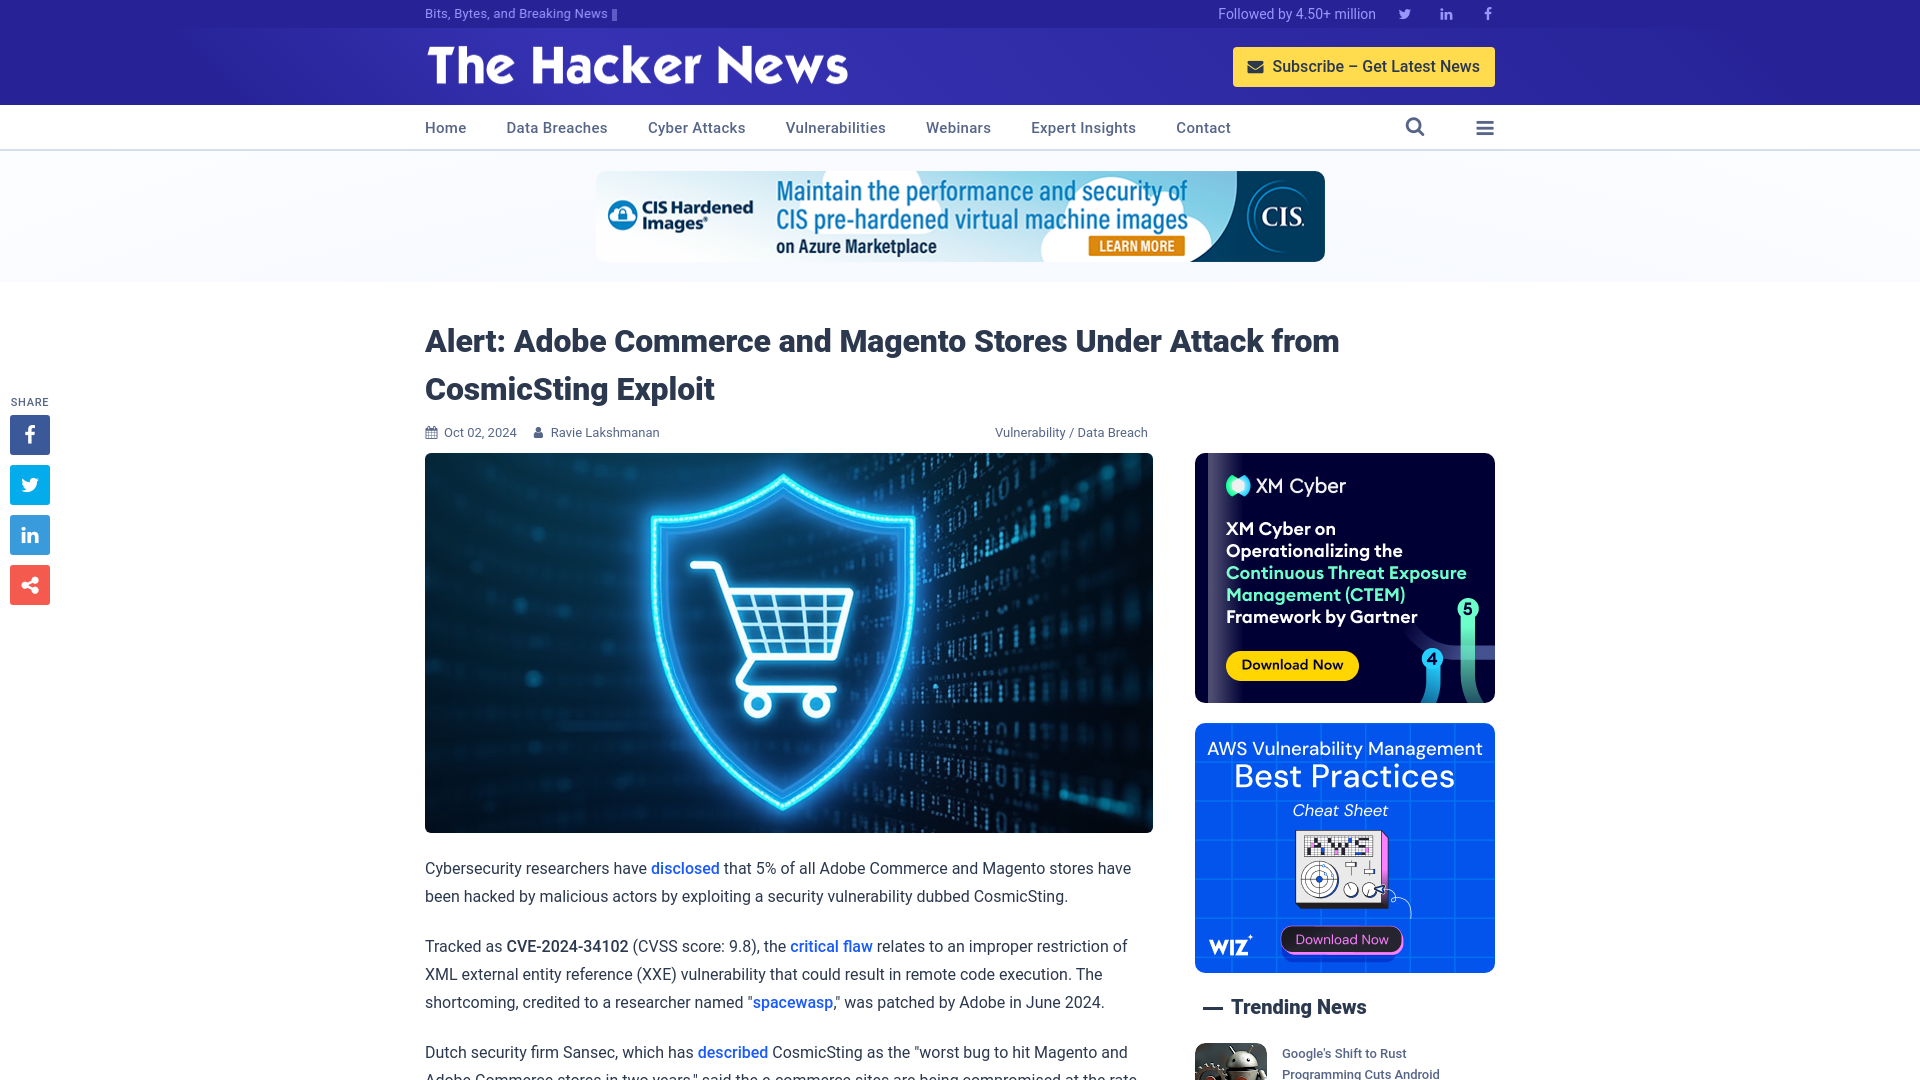Expand Expert Insights menu section

(1083, 128)
